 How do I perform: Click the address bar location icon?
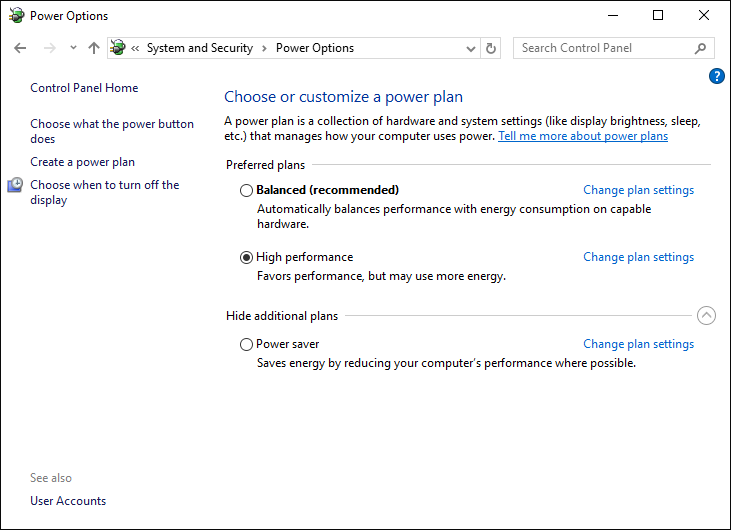pos(119,48)
